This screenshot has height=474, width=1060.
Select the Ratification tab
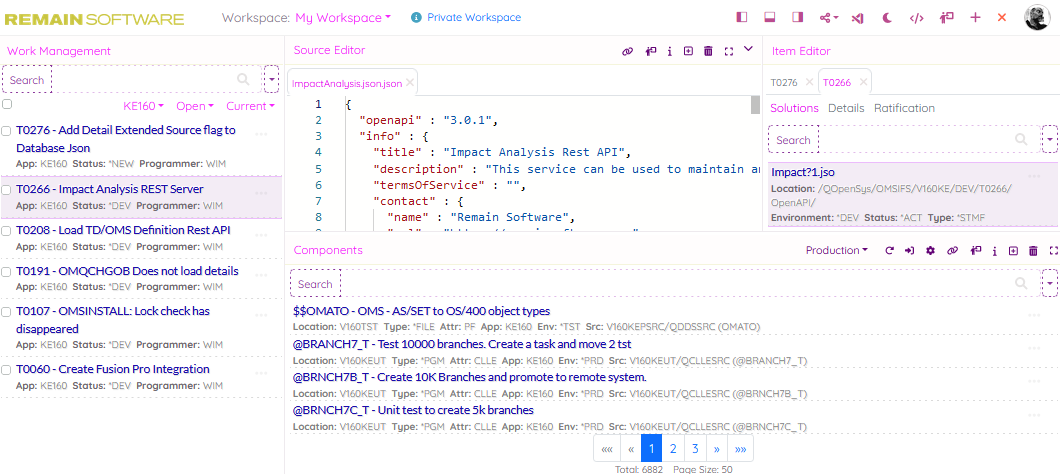904,108
